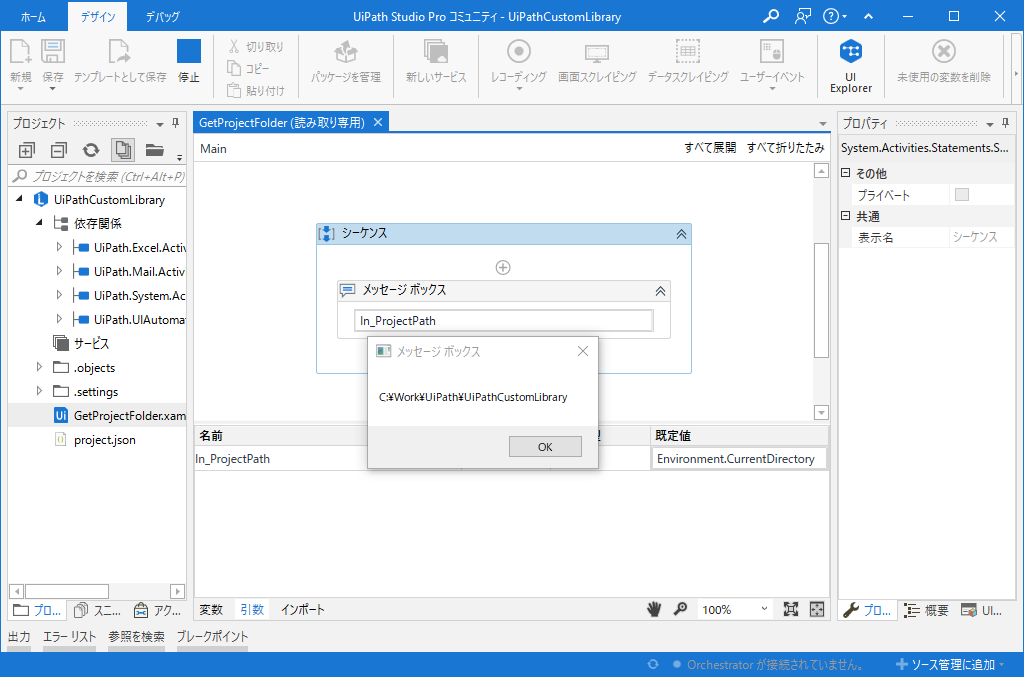Screen dimensions: 1024x677
Task: Click the designer zoom magnifier icon
Action: pos(680,609)
